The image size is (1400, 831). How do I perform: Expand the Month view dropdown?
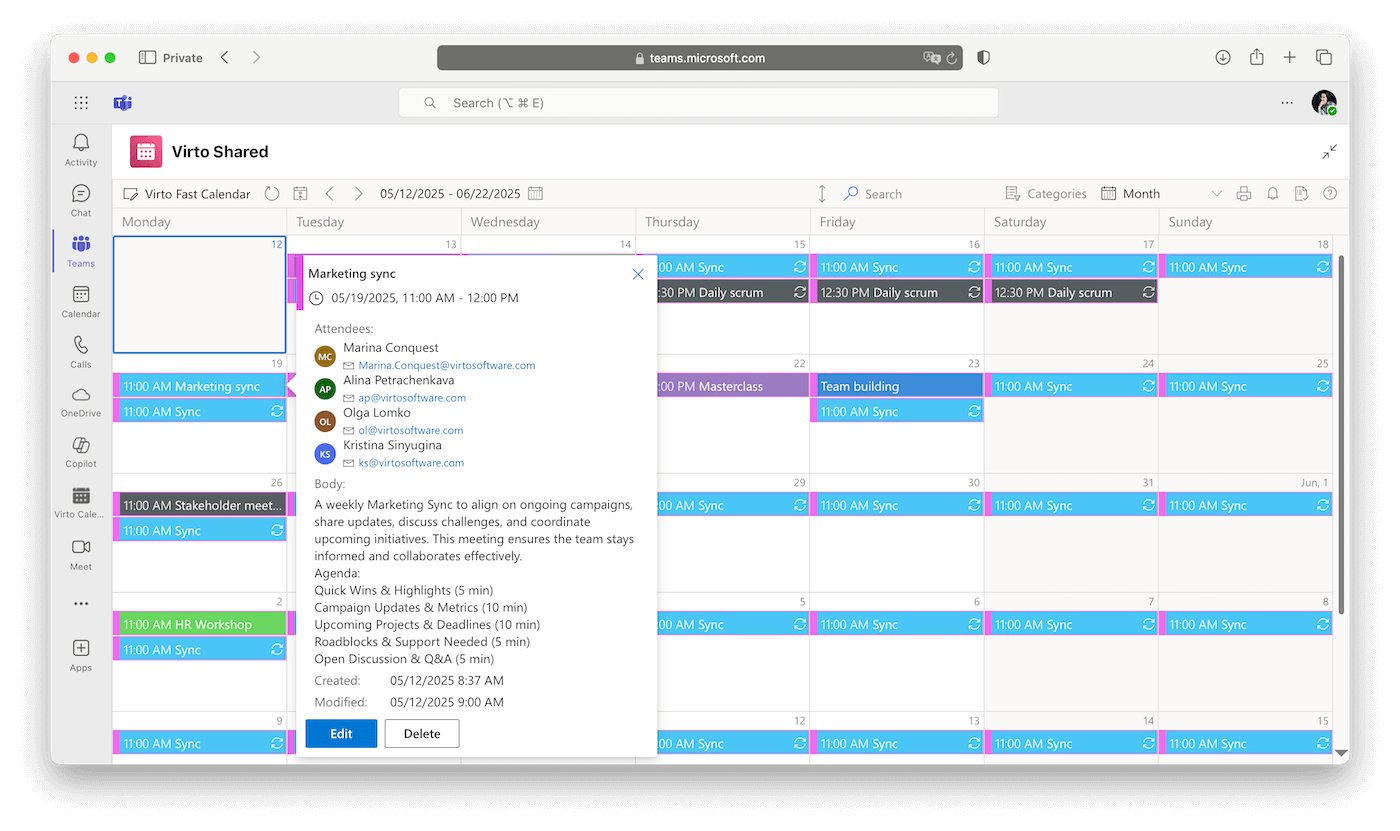[x=1217, y=193]
